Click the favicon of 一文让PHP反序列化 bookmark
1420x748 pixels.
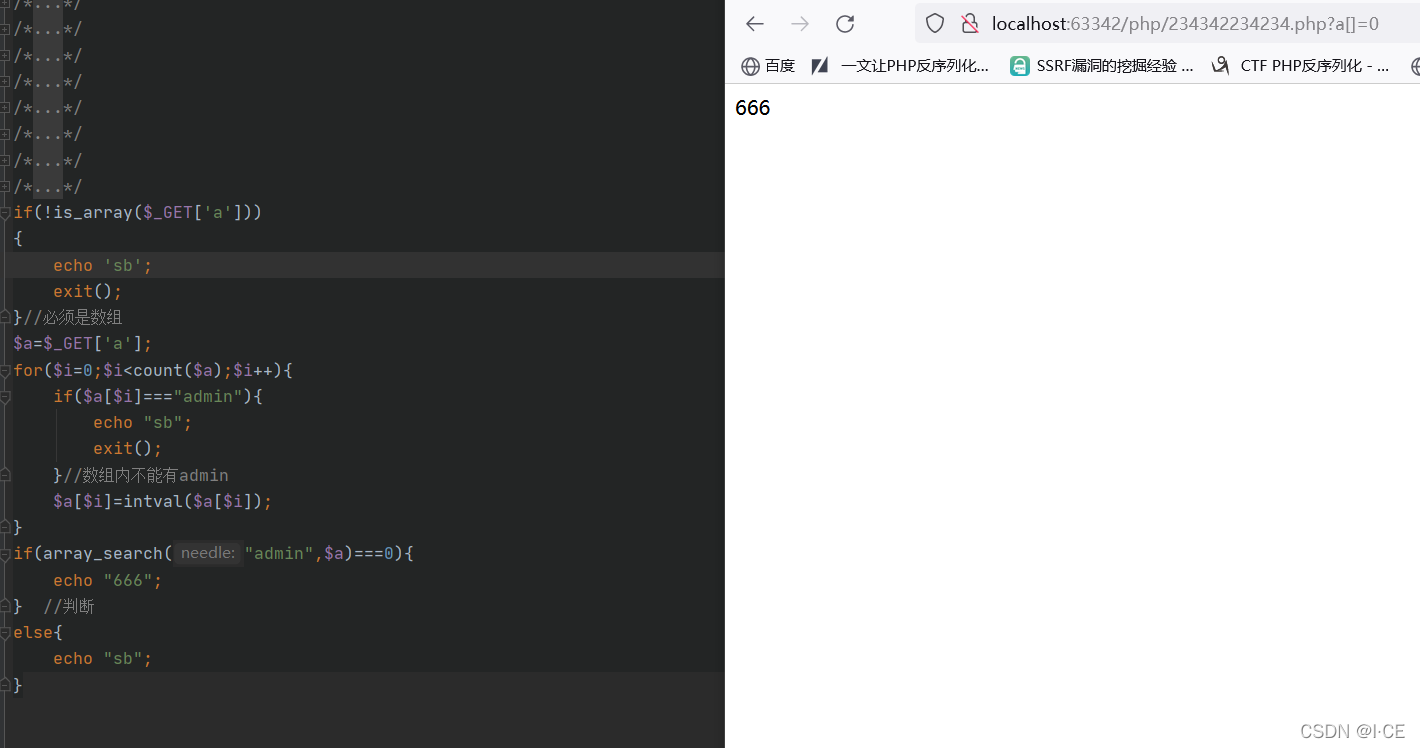pyautogui.click(x=820, y=66)
